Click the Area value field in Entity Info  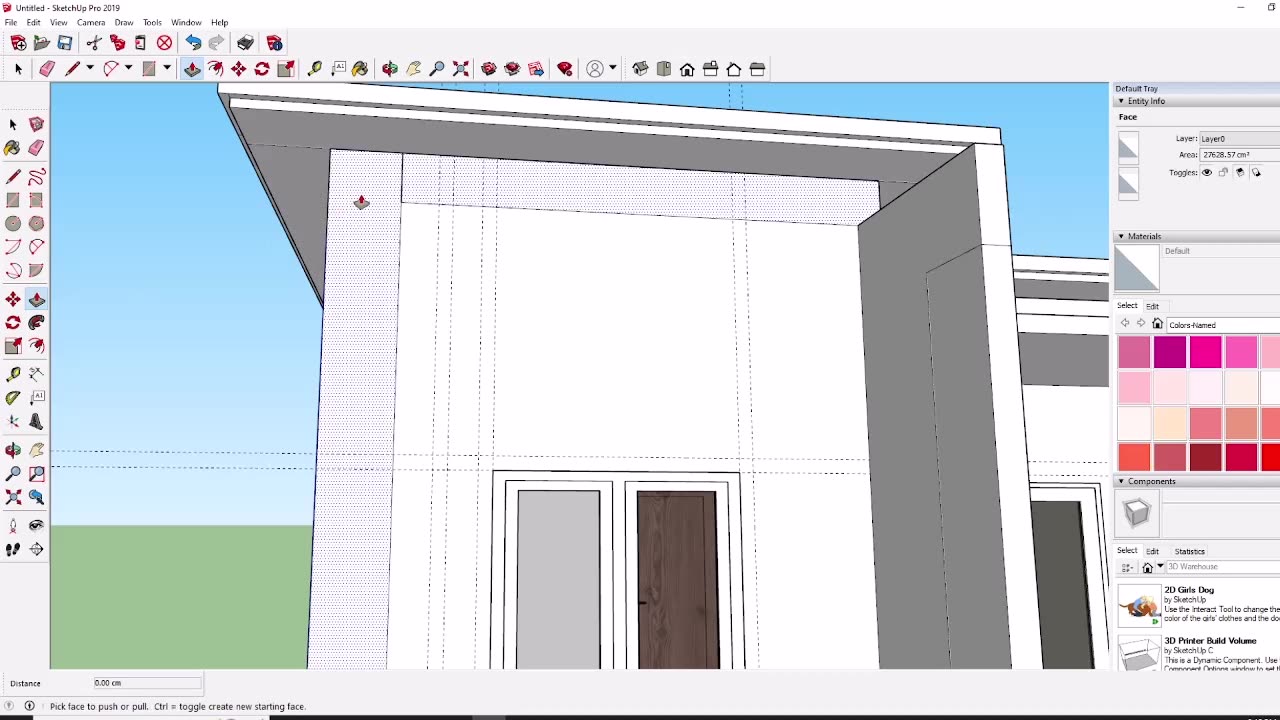(x=1240, y=155)
